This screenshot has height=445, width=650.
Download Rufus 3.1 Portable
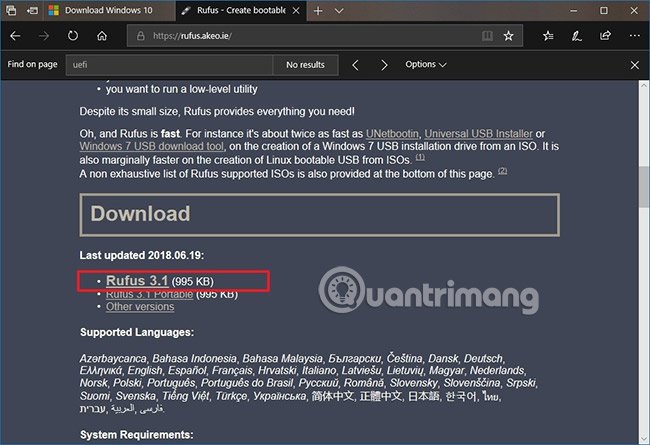click(x=149, y=294)
